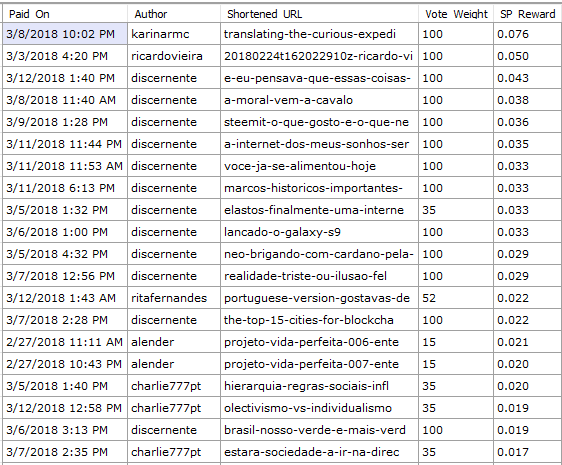562x465 pixels.
Task: Click URL e-eu-pensava-que-essas-coisas-
Action: coord(319,78)
